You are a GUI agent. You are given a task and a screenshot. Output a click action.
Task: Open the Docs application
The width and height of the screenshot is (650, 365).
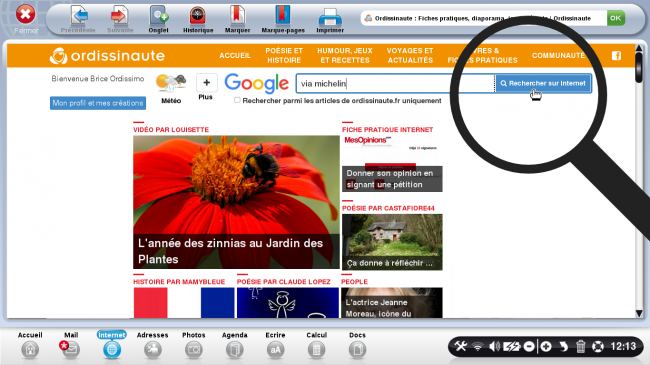click(357, 345)
